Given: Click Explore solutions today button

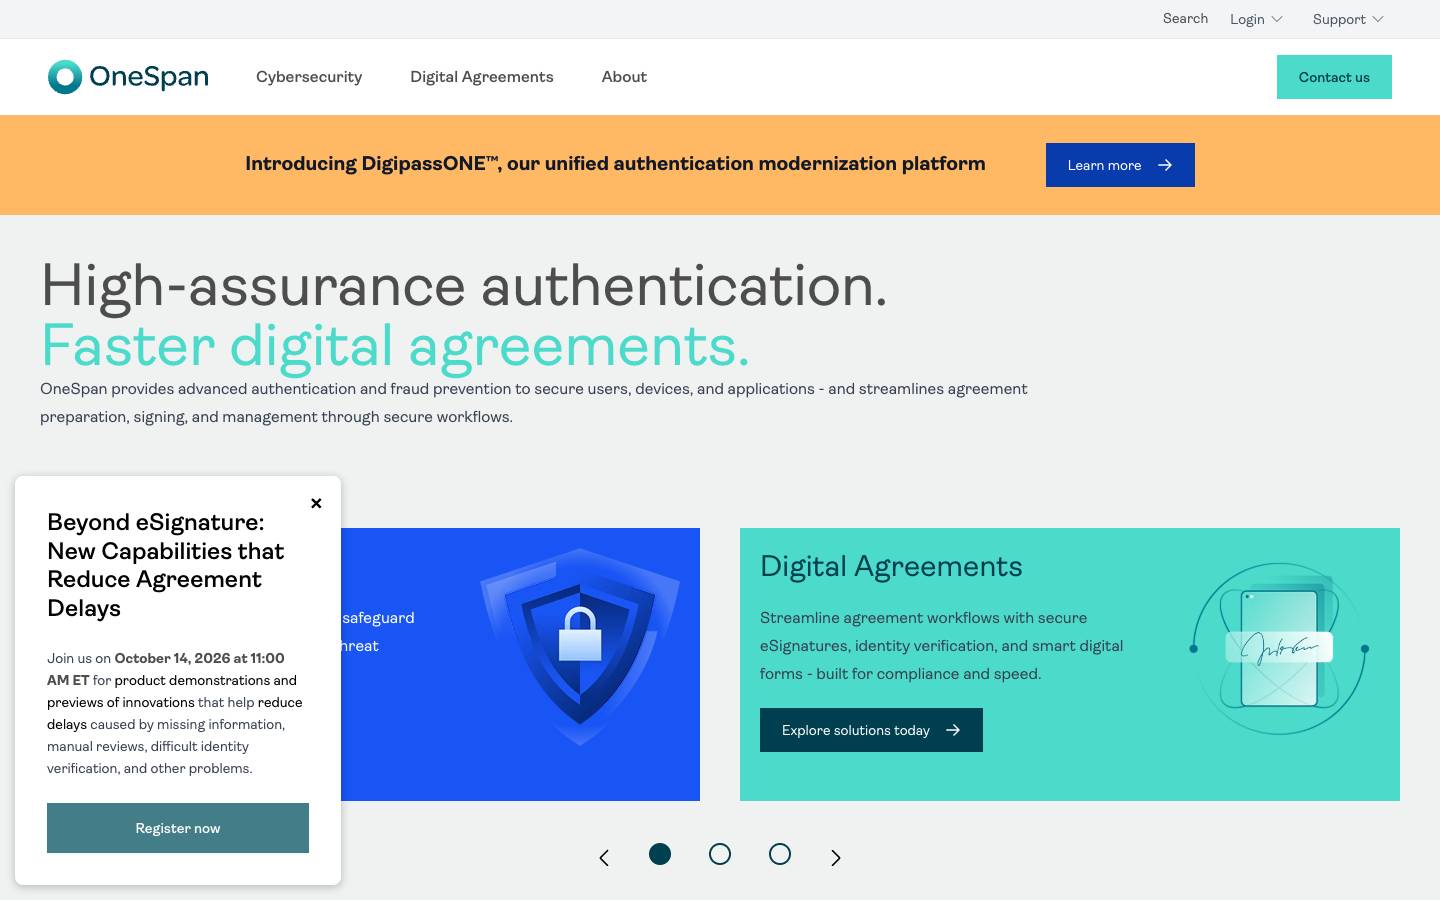Looking at the screenshot, I should click(871, 730).
